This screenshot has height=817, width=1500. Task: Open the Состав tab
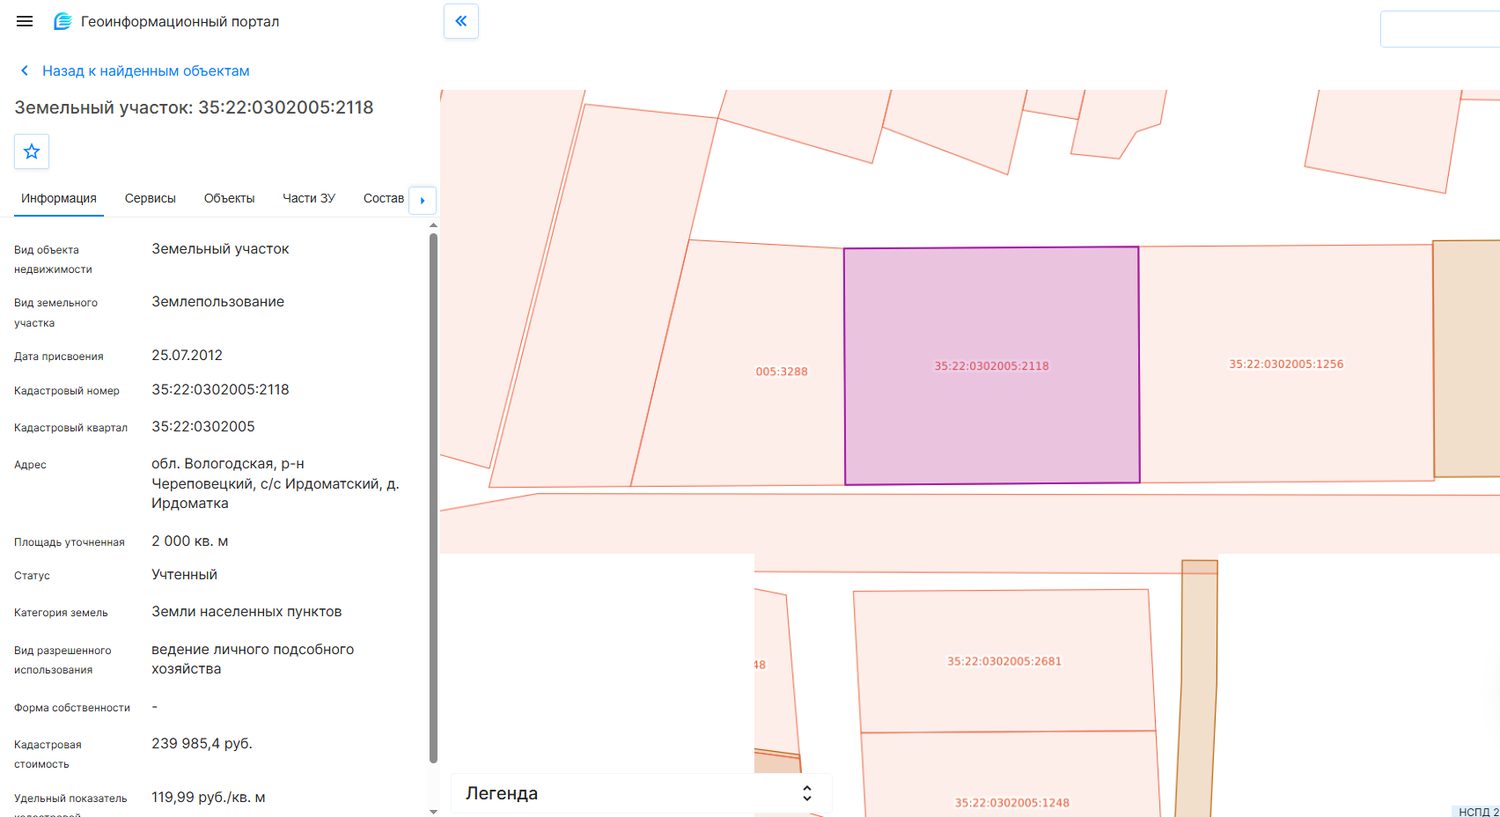(383, 198)
